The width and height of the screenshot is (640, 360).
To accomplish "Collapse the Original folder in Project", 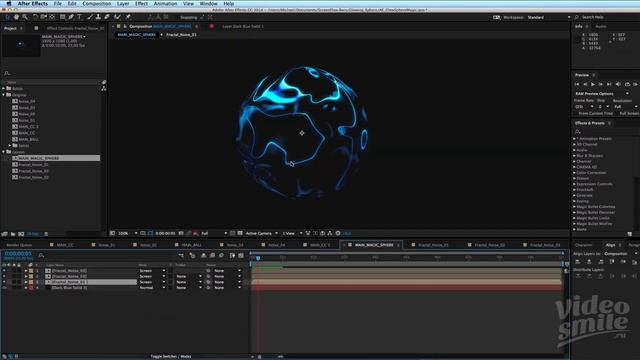I will (x=4, y=95).
